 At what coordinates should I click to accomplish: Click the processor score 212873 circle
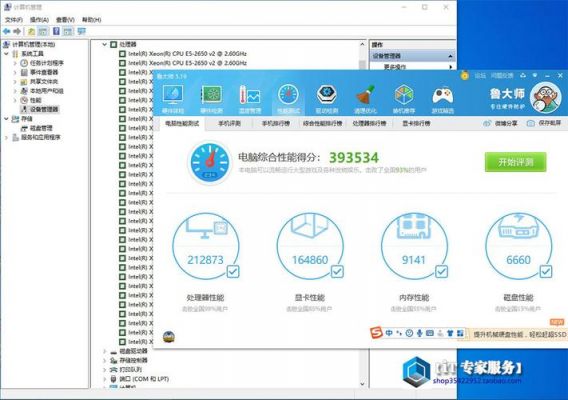pyautogui.click(x=205, y=246)
